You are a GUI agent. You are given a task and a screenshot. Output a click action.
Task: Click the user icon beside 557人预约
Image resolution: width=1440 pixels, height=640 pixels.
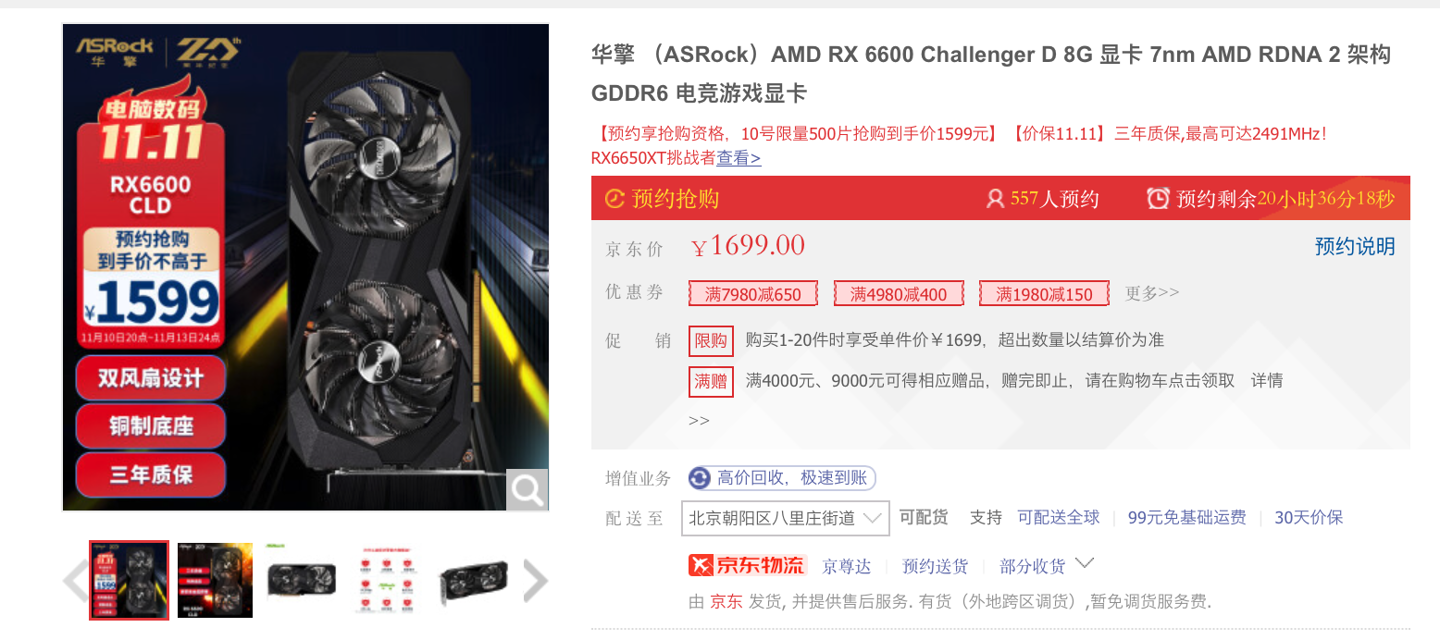tap(995, 199)
